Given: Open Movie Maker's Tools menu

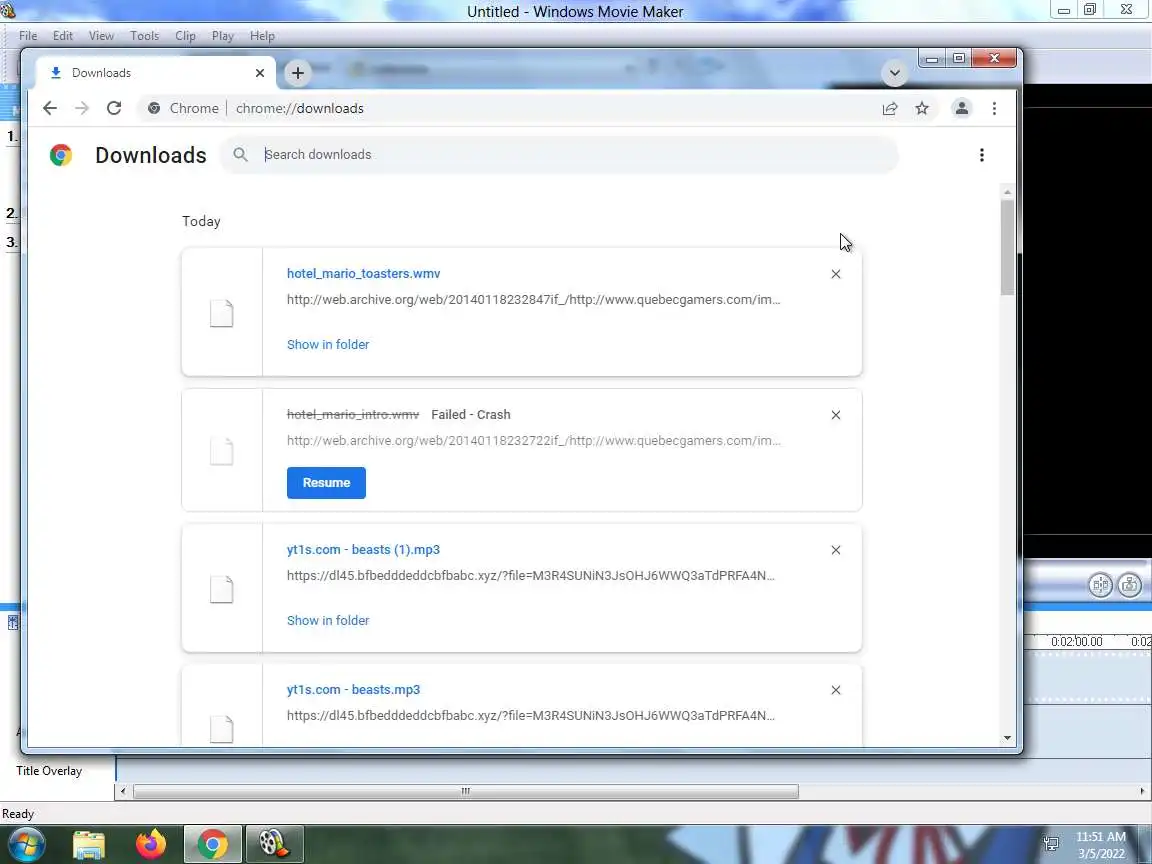Looking at the screenshot, I should 144,35.
